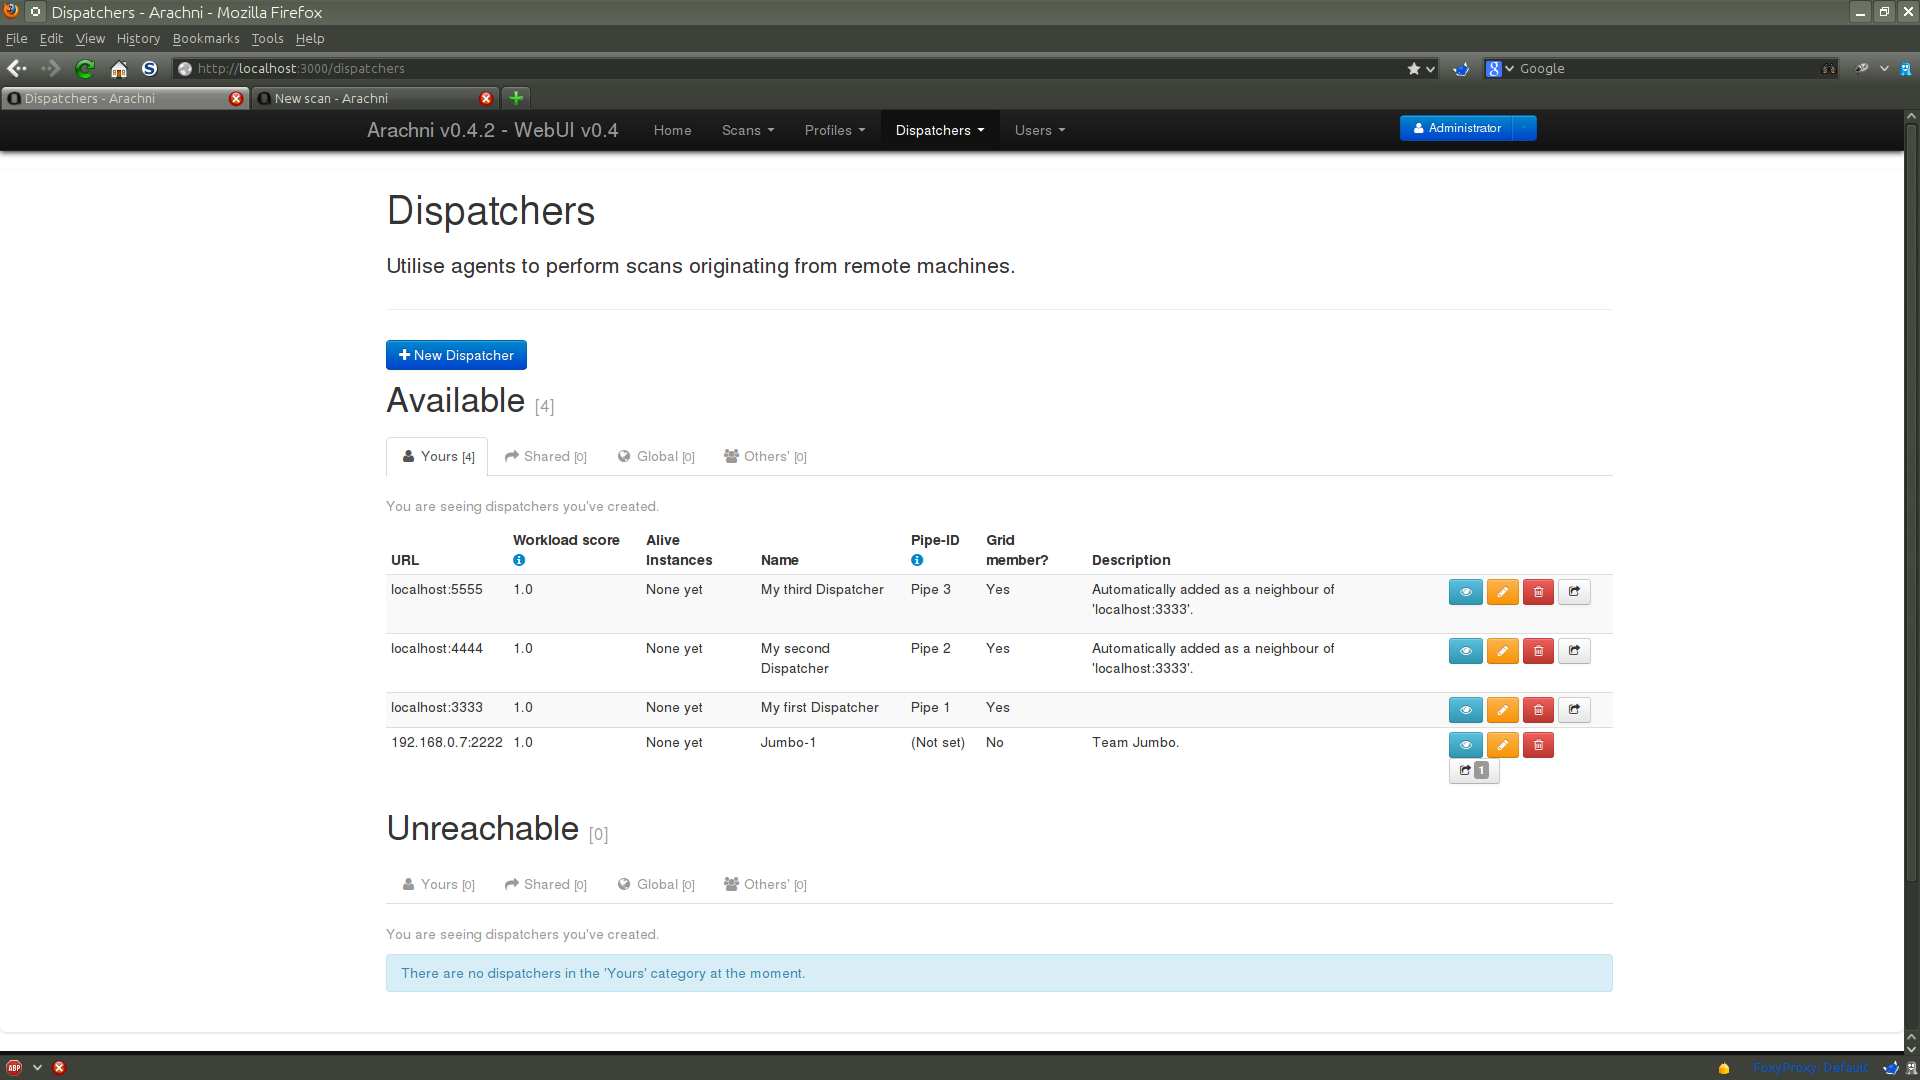Screen dimensions: 1920x1080
Task: Click the Workload score info icon
Action: 519,560
